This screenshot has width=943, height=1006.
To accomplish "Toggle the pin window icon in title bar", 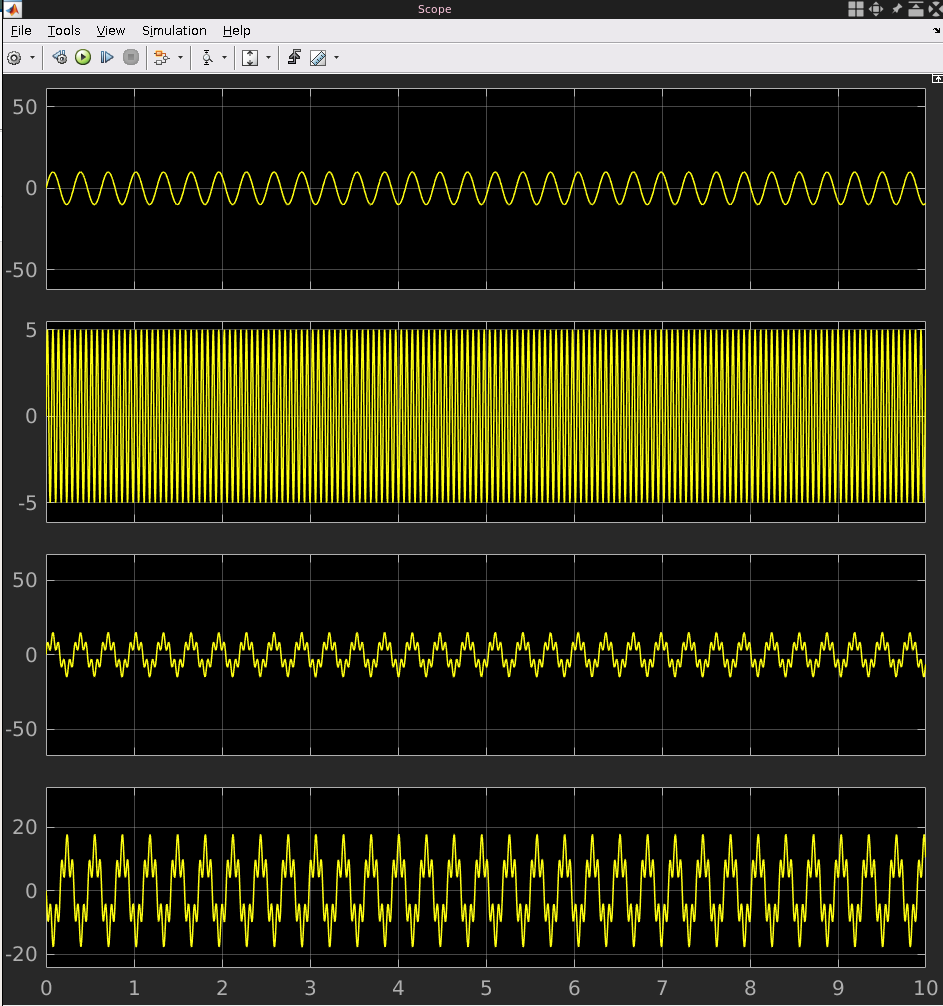I will 897,9.
